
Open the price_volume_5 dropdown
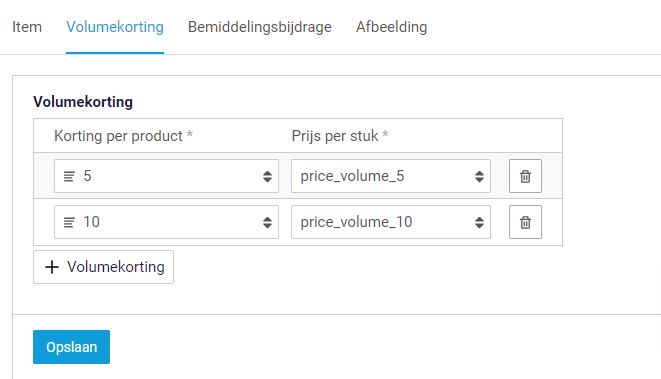[x=391, y=176]
